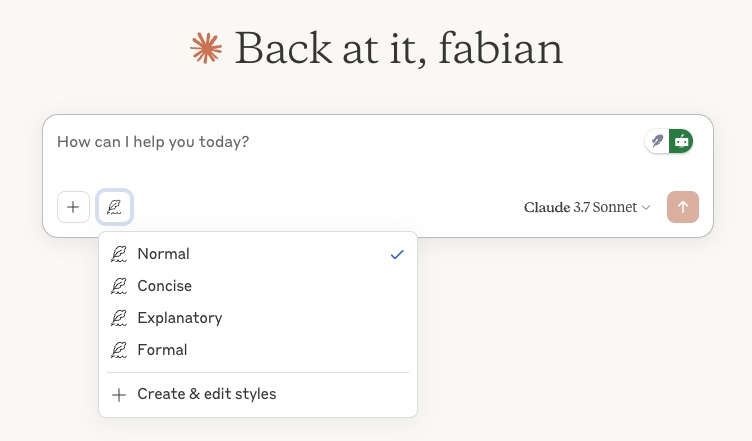Click the quill icon beside Formal
This screenshot has width=752, height=441.
[119, 350]
